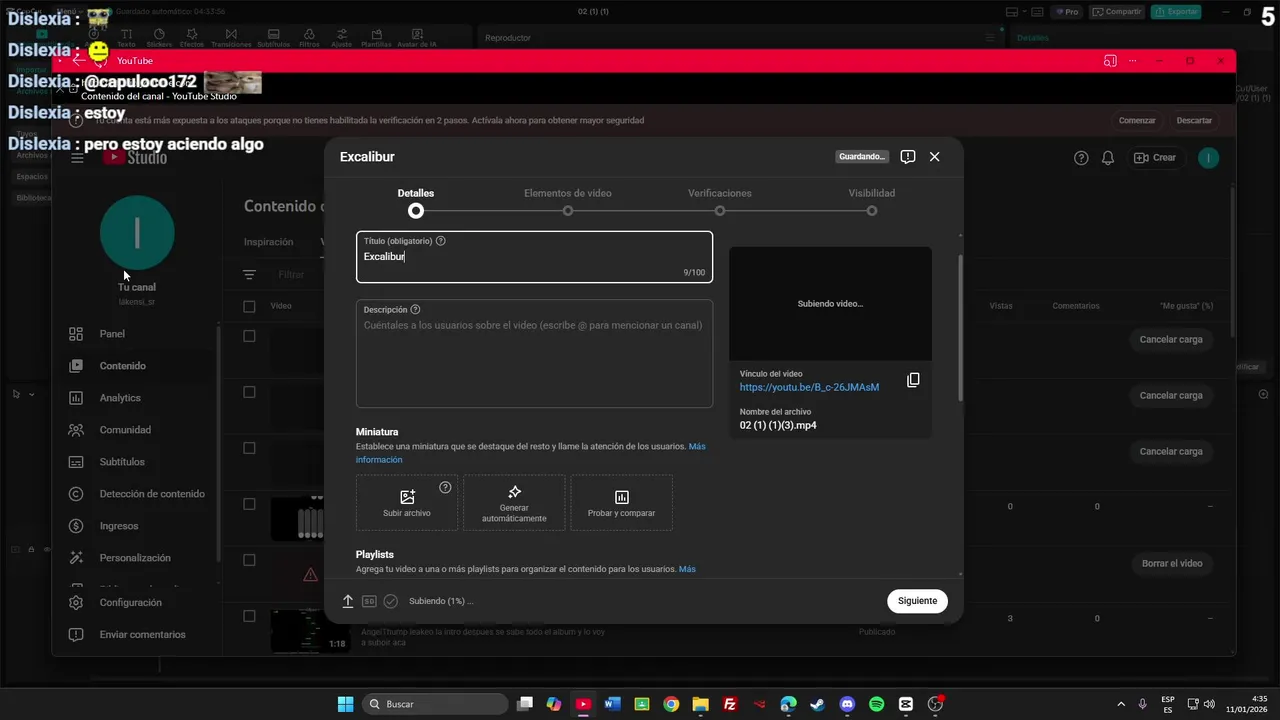Click the upload dialog vertical scrollbar
Screen dimensions: 1280x720
pyautogui.click(x=960, y=328)
